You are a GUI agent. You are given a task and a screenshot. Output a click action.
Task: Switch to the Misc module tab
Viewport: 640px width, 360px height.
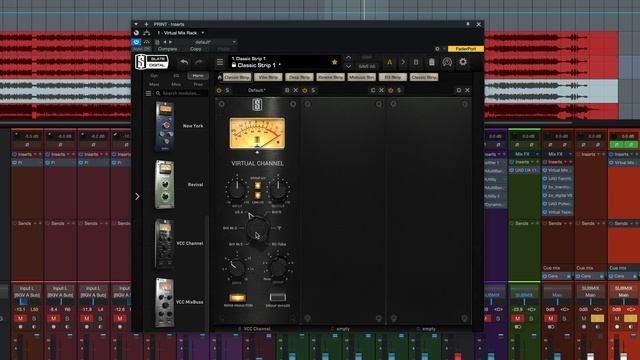pos(176,84)
